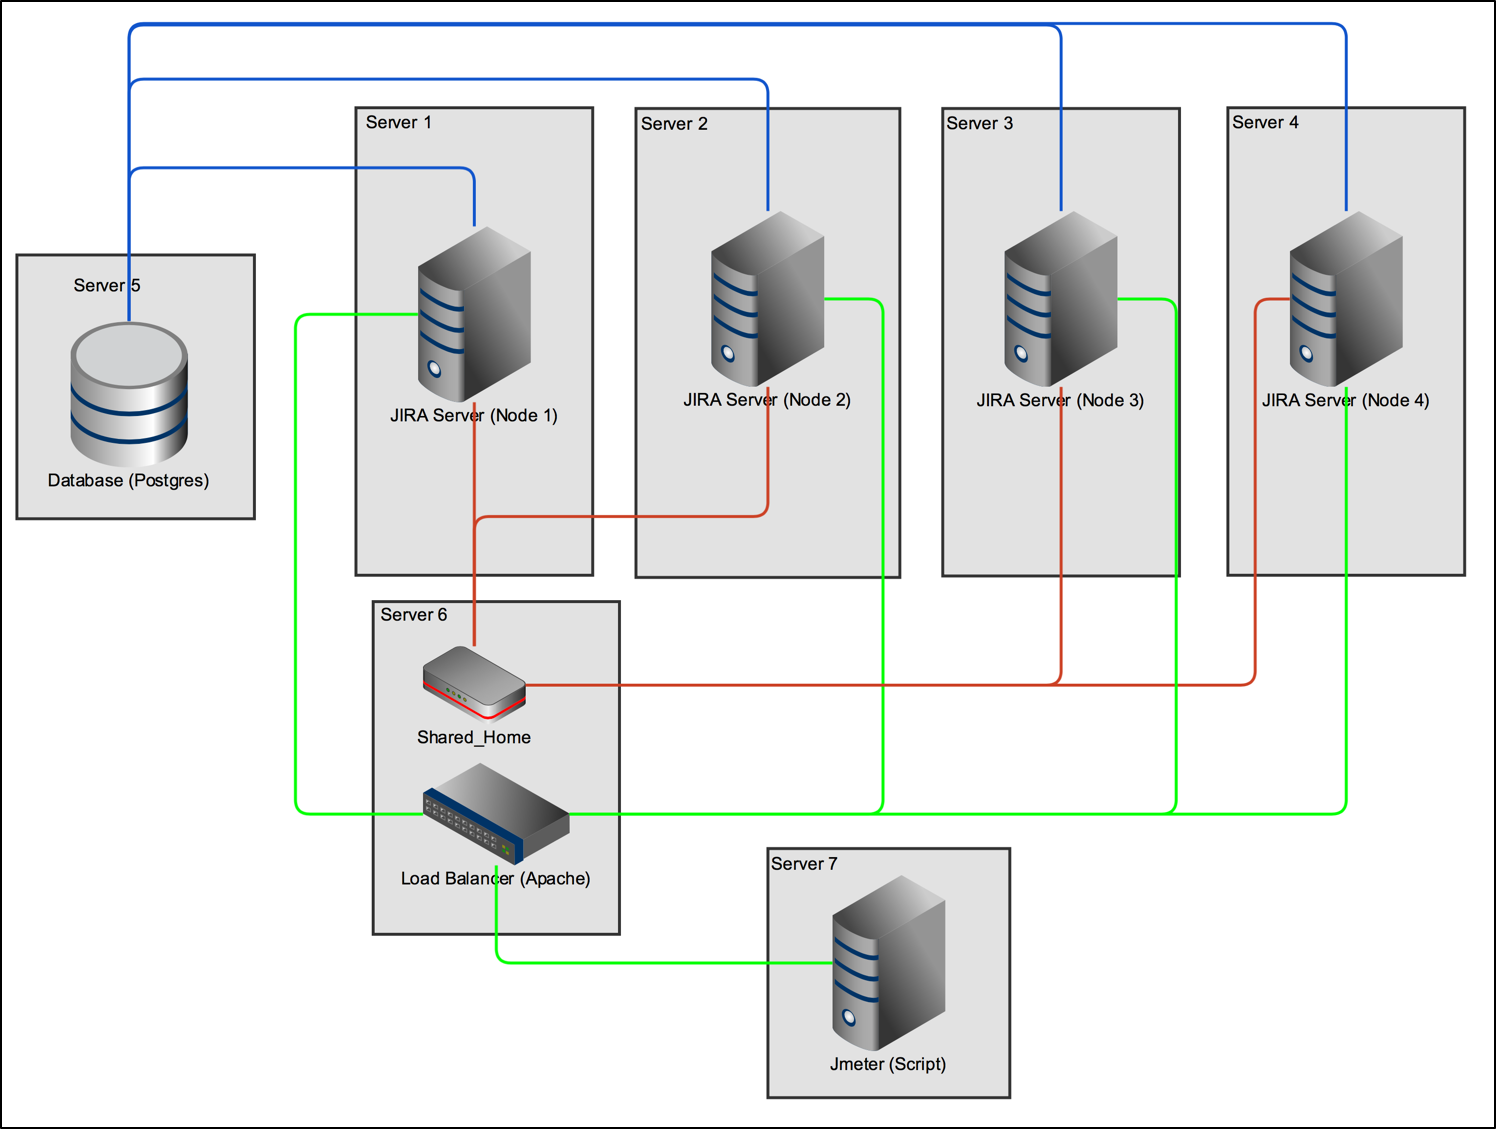Click the Shared_Home storage device icon
Image resolution: width=1496 pixels, height=1129 pixels.
474,683
